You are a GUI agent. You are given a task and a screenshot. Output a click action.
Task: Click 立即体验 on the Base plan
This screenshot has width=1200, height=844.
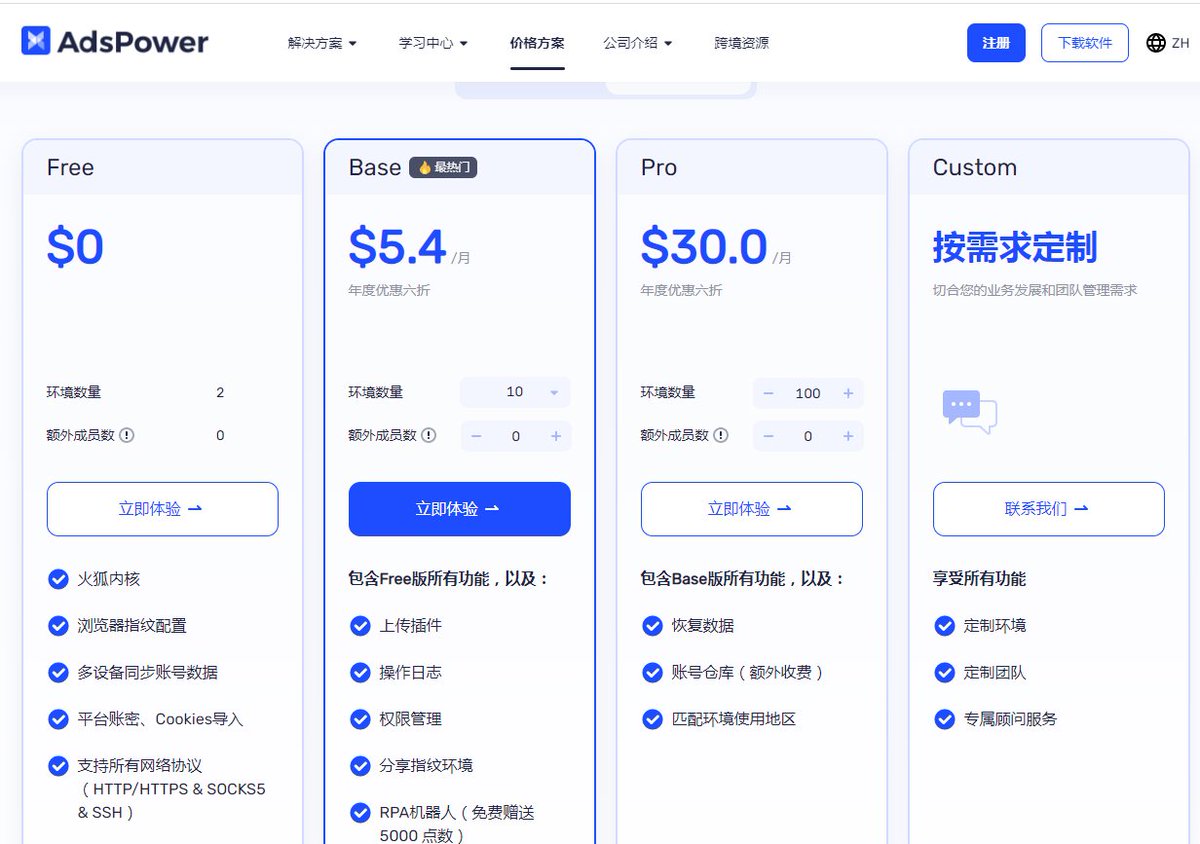459,509
